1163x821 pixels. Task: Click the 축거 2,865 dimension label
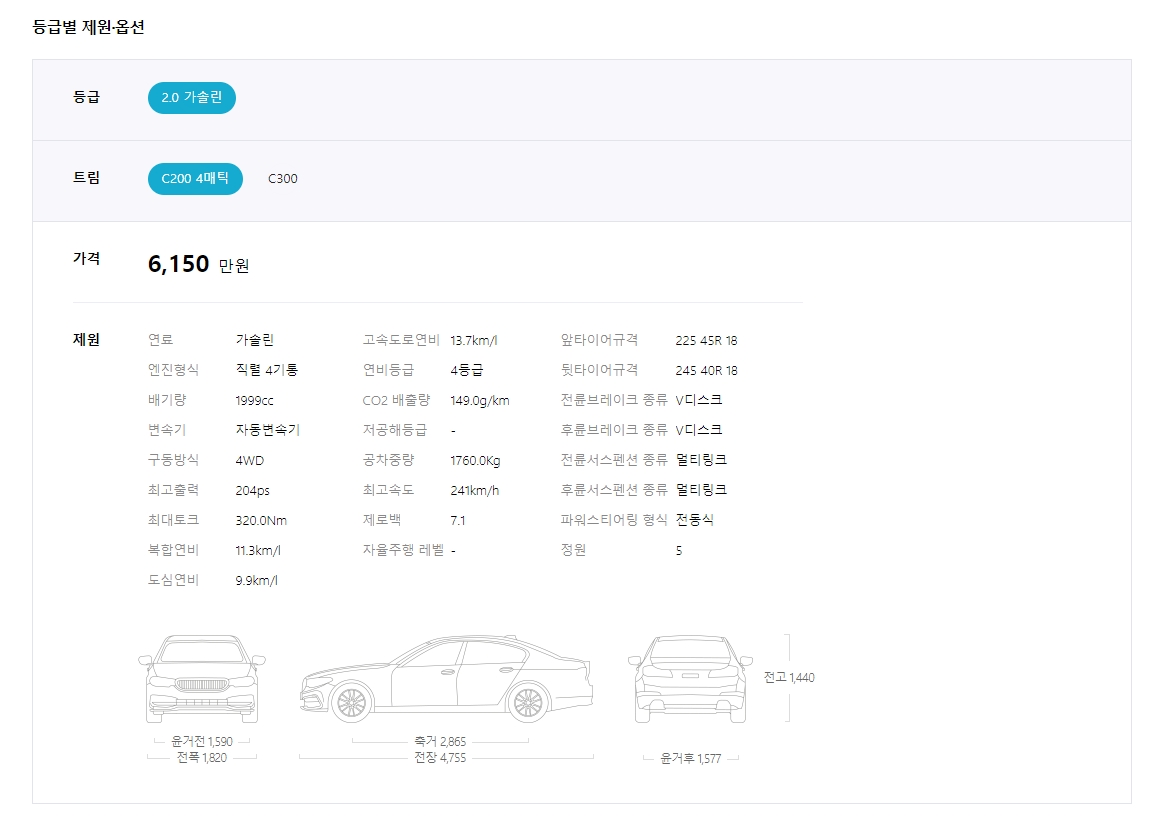point(440,742)
